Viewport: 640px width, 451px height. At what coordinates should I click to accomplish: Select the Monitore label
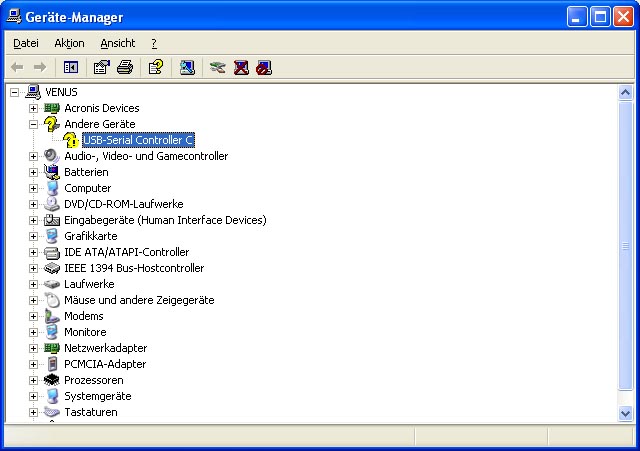[85, 332]
